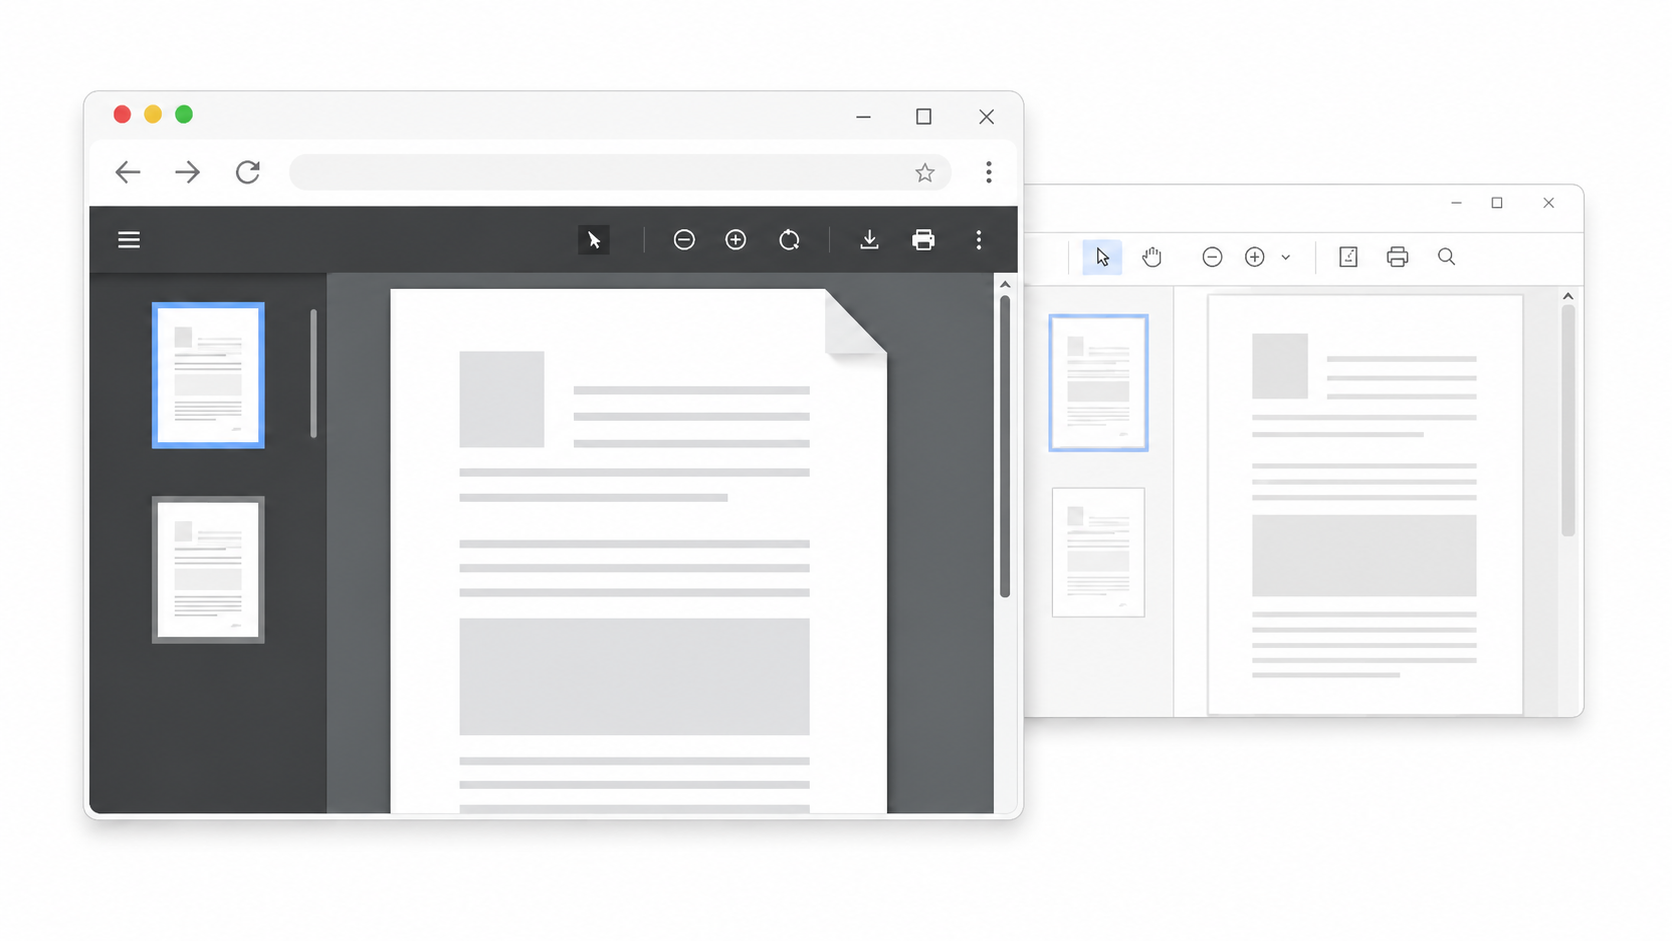Click the dark thumbnail sidebar scrollbar
This screenshot has height=941, width=1672.
(313, 373)
